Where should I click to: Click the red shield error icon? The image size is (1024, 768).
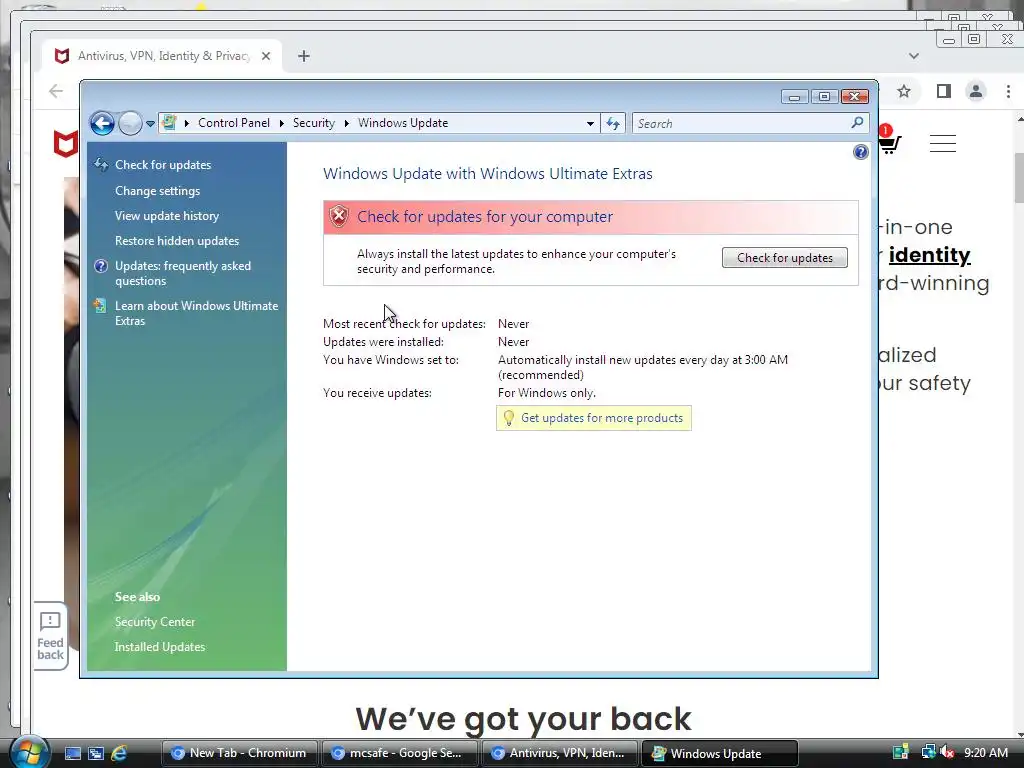tap(338, 216)
